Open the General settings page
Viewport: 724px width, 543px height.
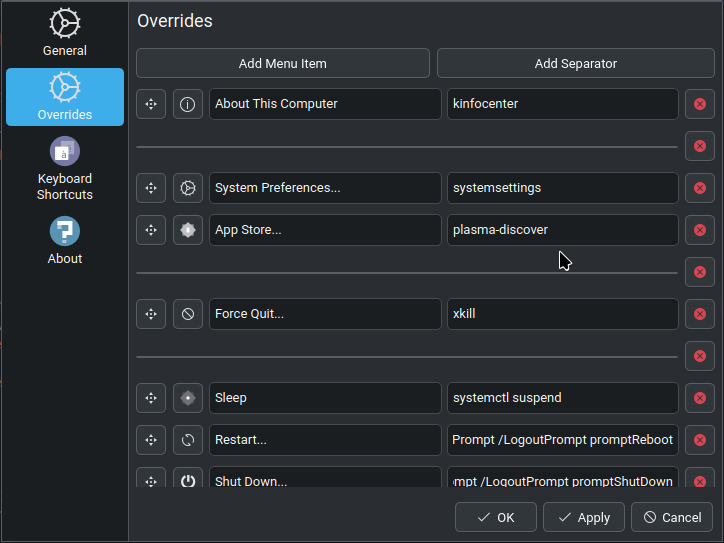[65, 32]
